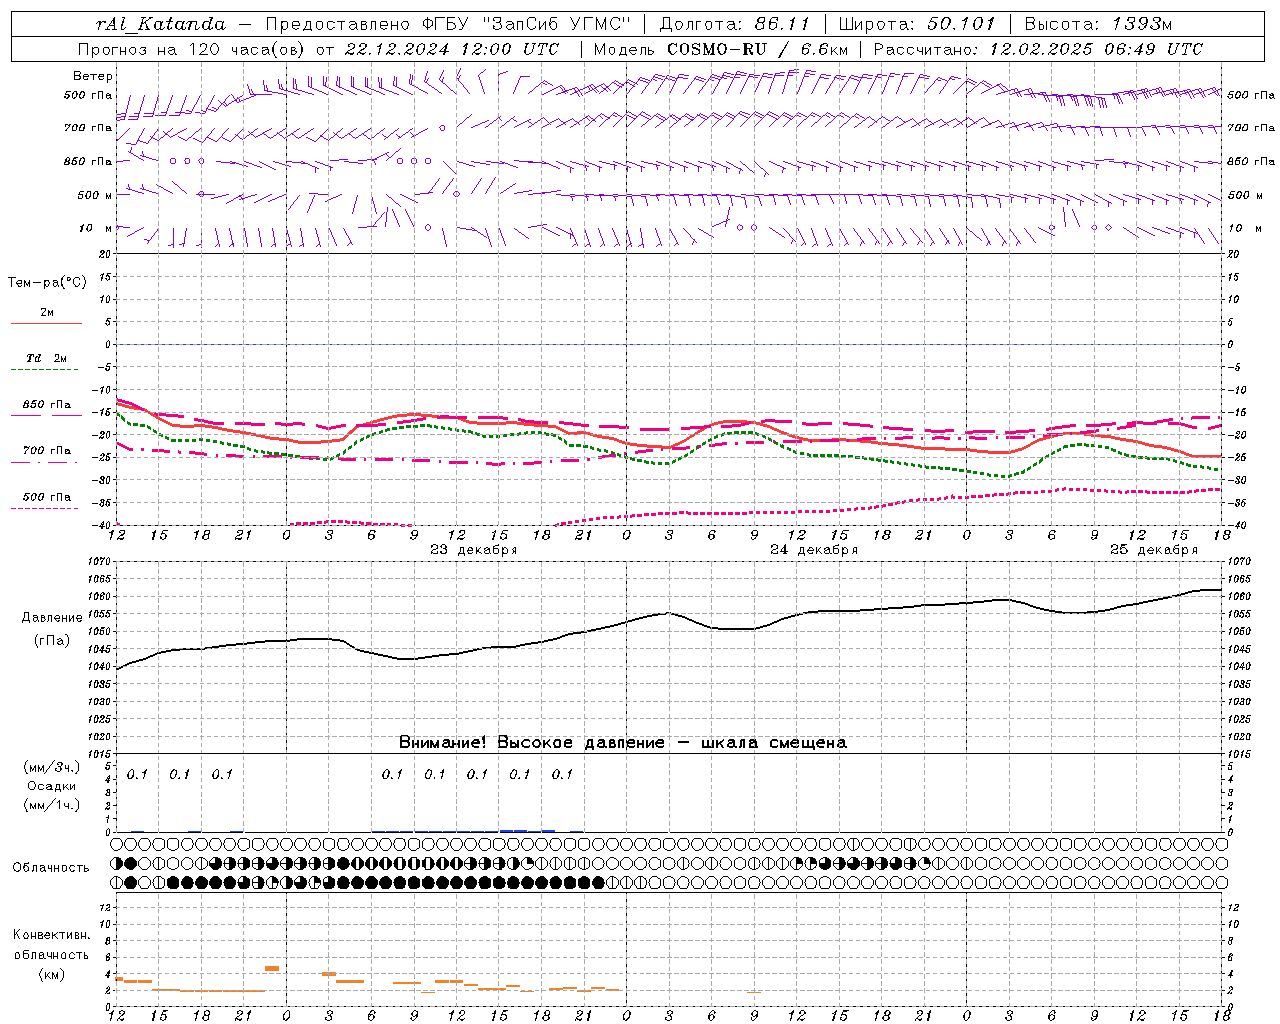Image resolution: width=1280 pixels, height=1024 pixels.
Task: Click the 24 декабря date label
Action: 814,550
